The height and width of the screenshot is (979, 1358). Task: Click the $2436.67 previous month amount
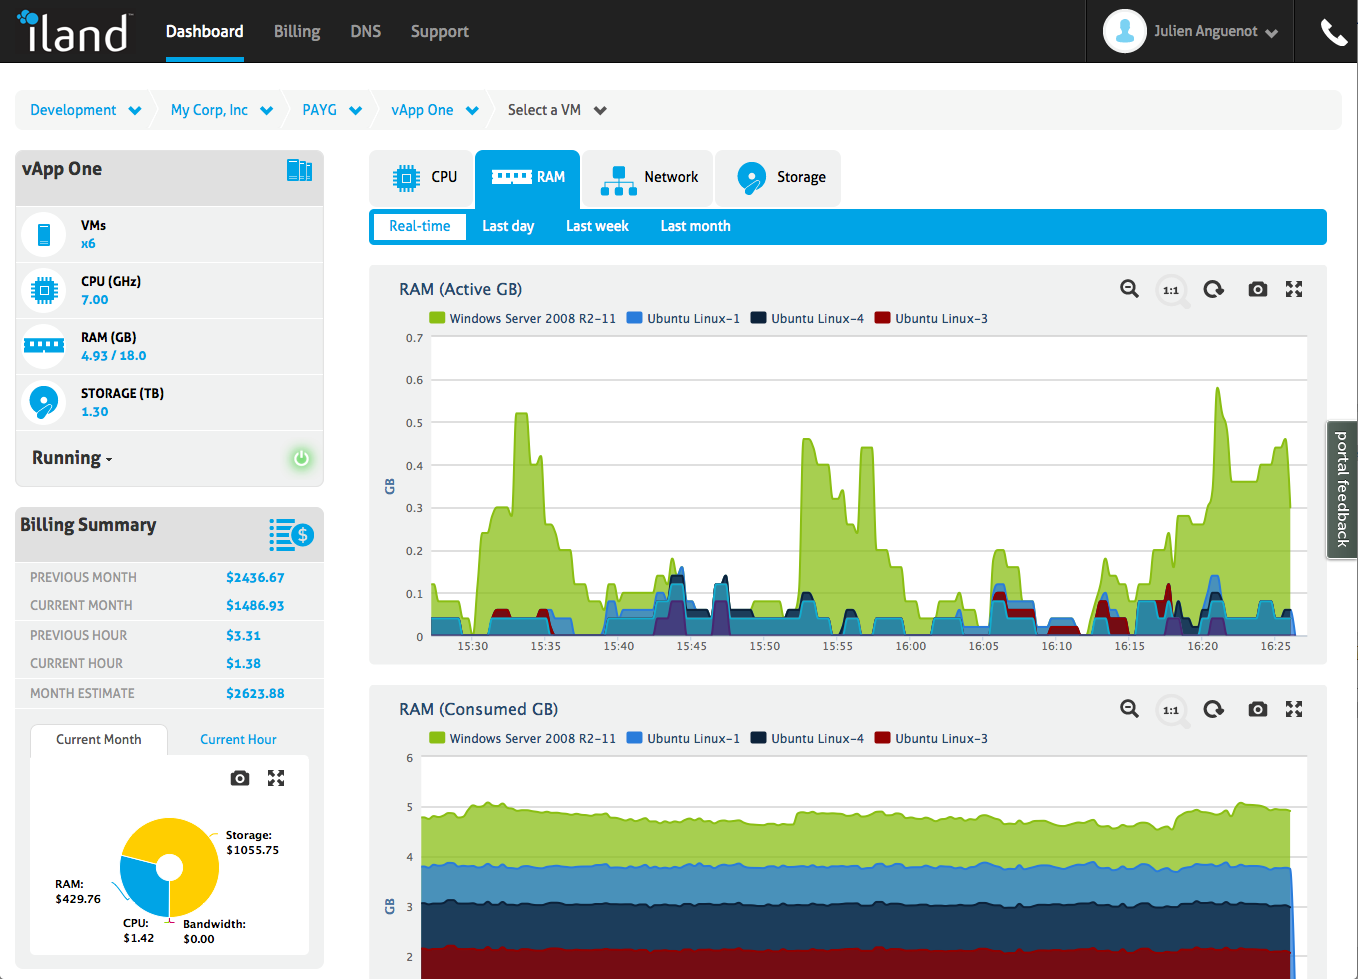click(255, 578)
